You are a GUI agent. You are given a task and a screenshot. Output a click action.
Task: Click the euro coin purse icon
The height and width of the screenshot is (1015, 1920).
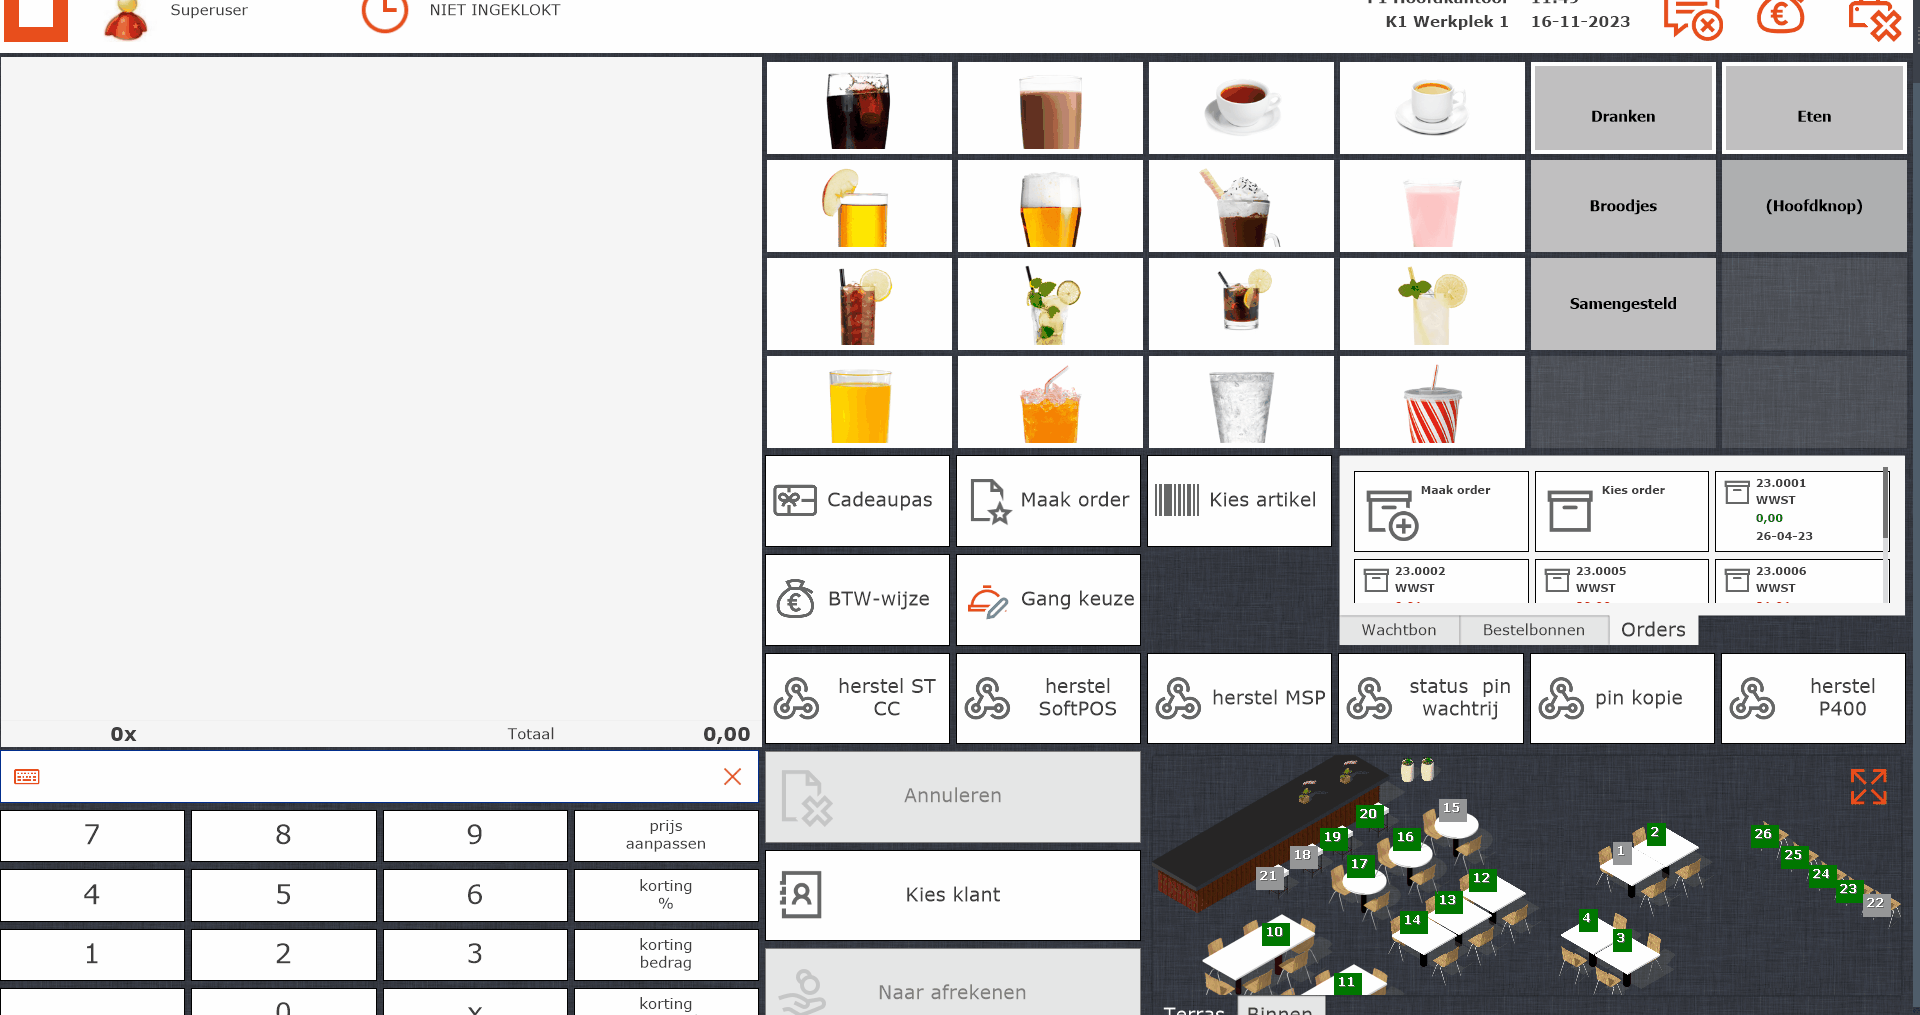[1780, 15]
